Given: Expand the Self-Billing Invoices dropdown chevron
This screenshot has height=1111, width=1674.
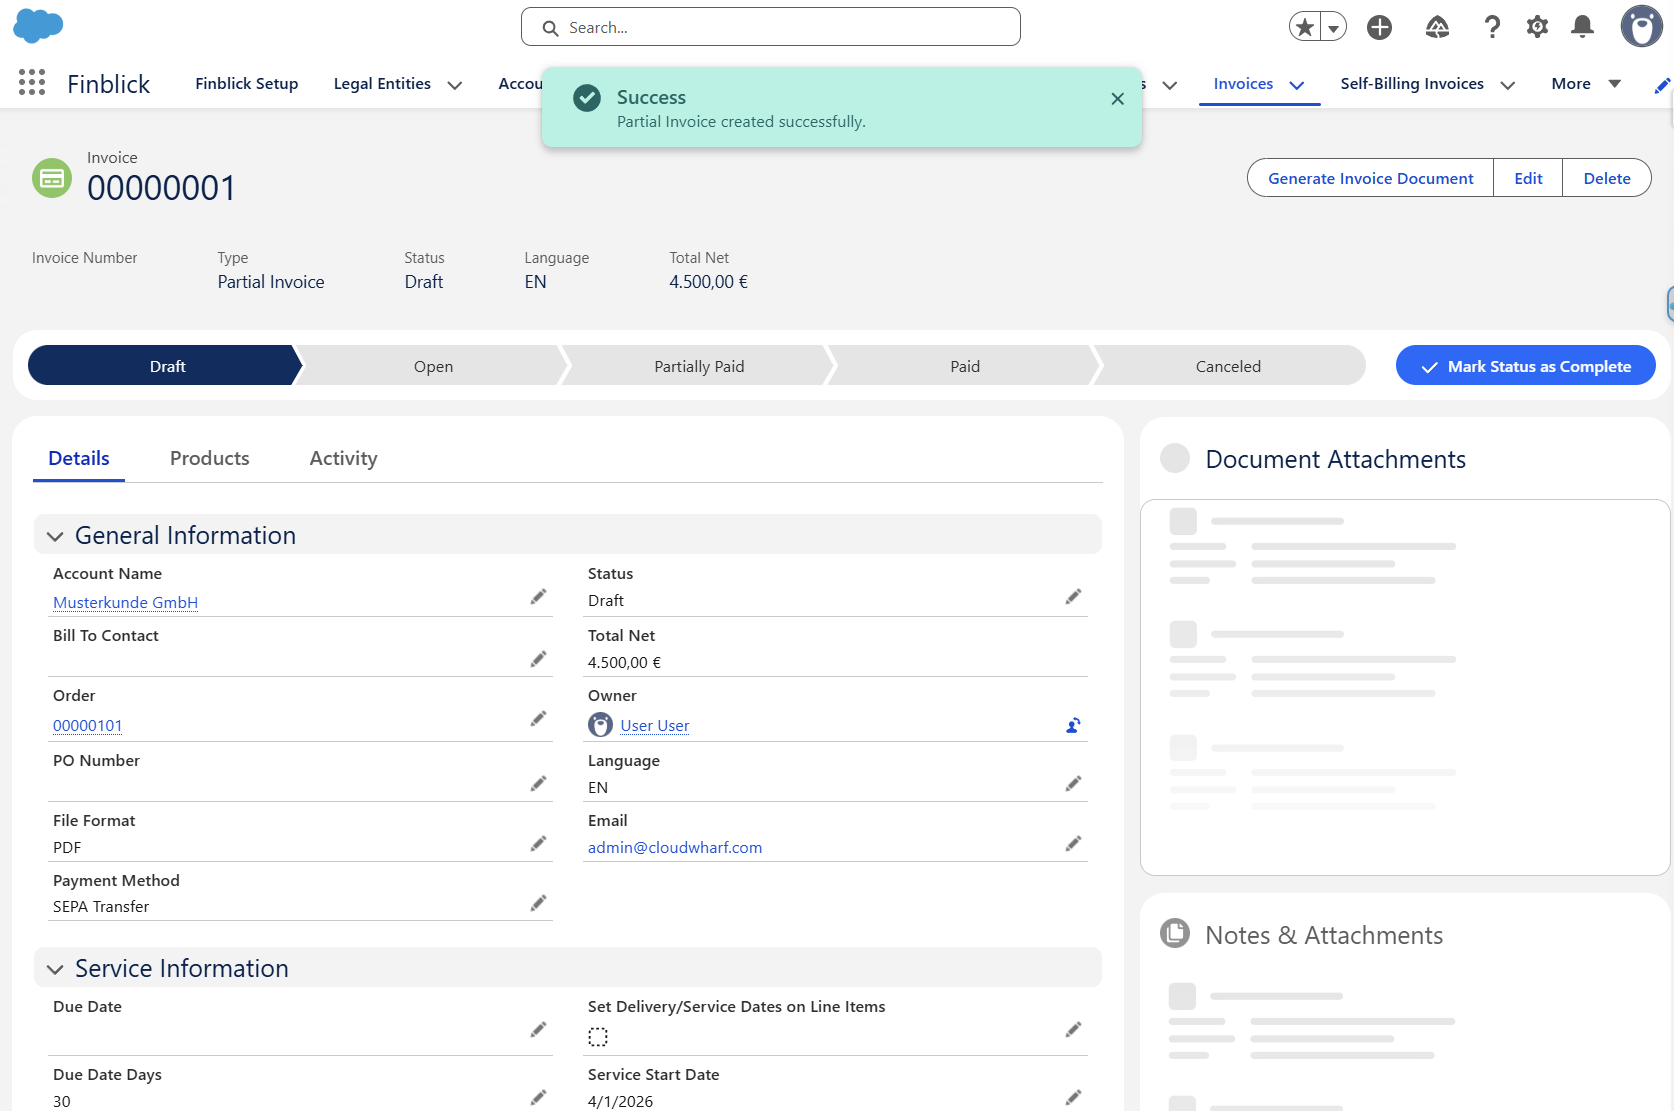Looking at the screenshot, I should click(1508, 85).
